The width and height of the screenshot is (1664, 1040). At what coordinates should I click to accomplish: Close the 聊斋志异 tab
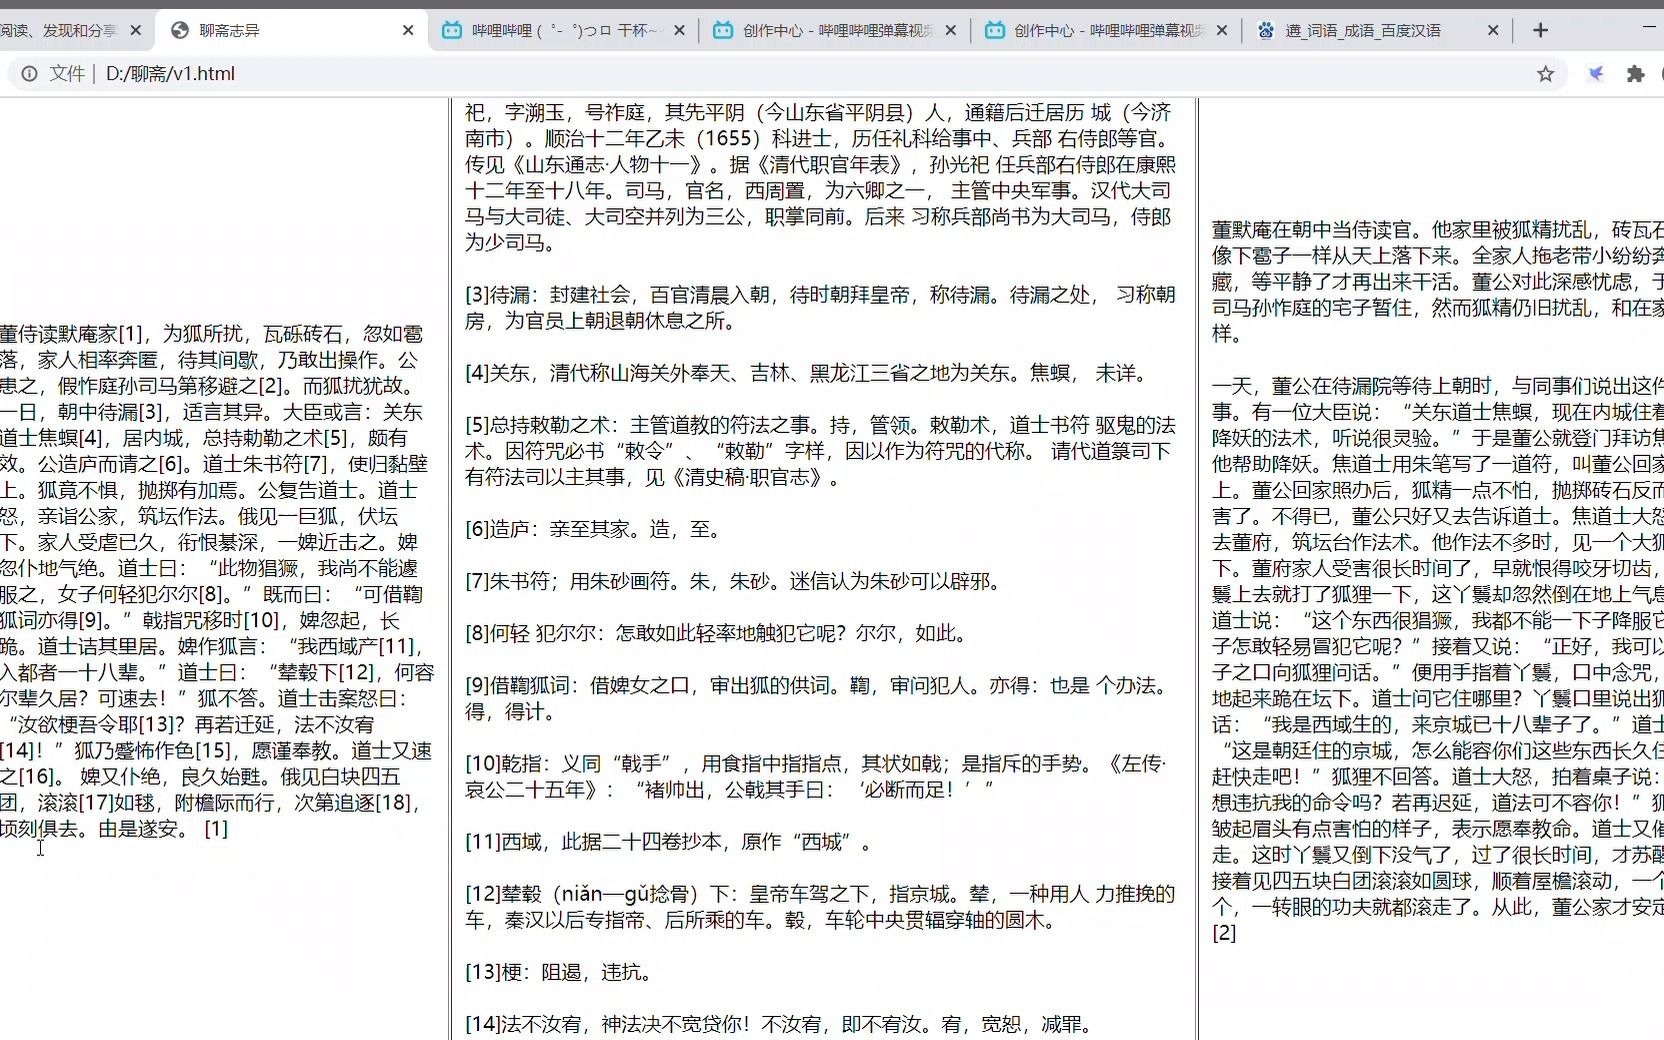click(408, 31)
